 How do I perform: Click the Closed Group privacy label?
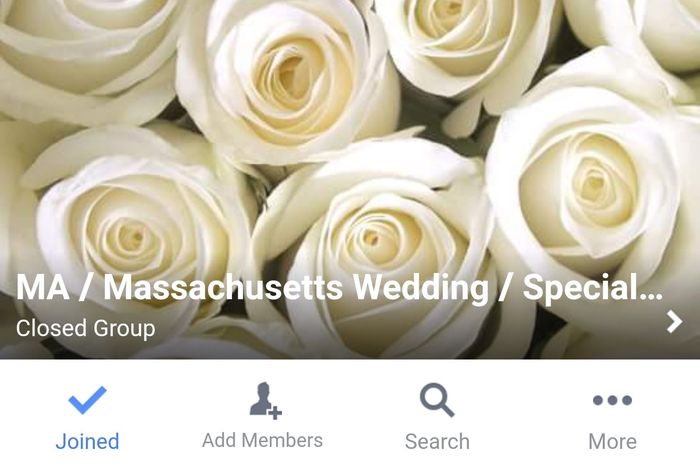[x=86, y=328]
